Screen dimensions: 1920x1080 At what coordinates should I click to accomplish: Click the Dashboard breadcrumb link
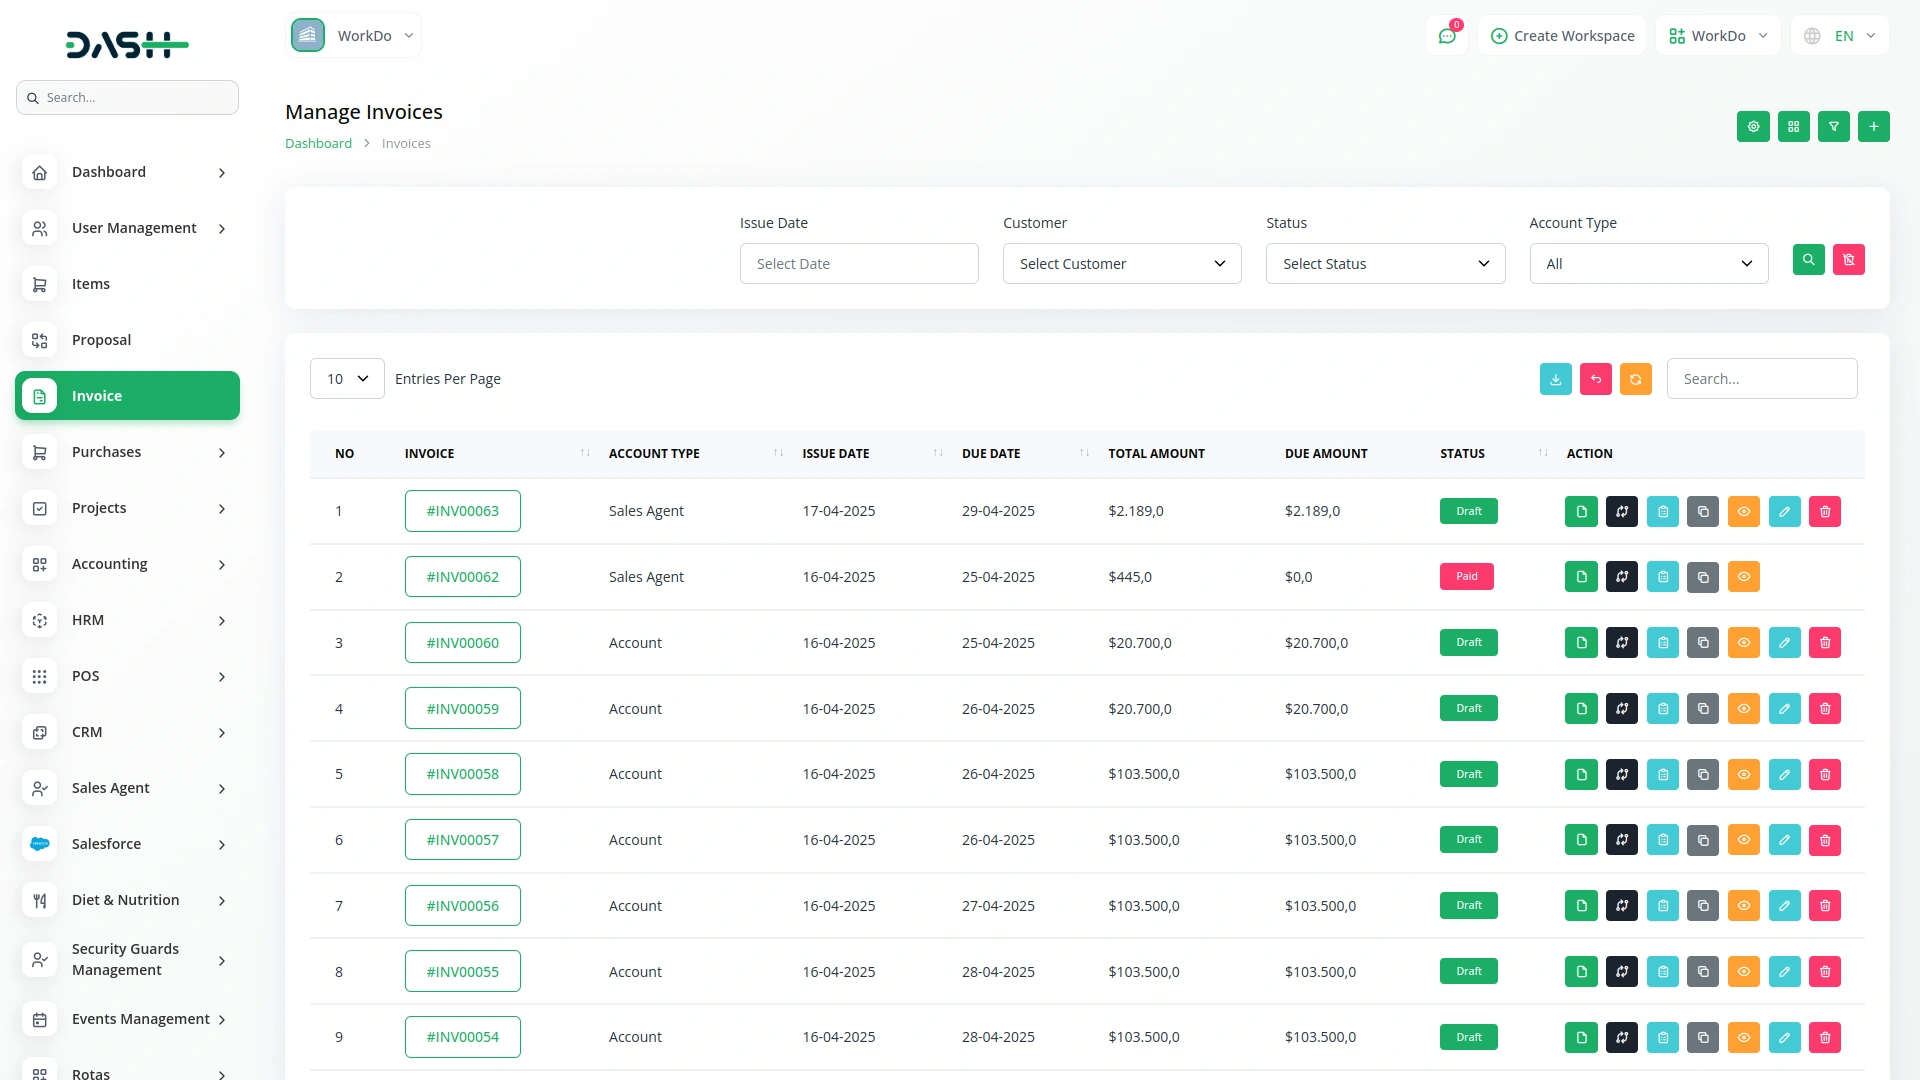point(318,144)
